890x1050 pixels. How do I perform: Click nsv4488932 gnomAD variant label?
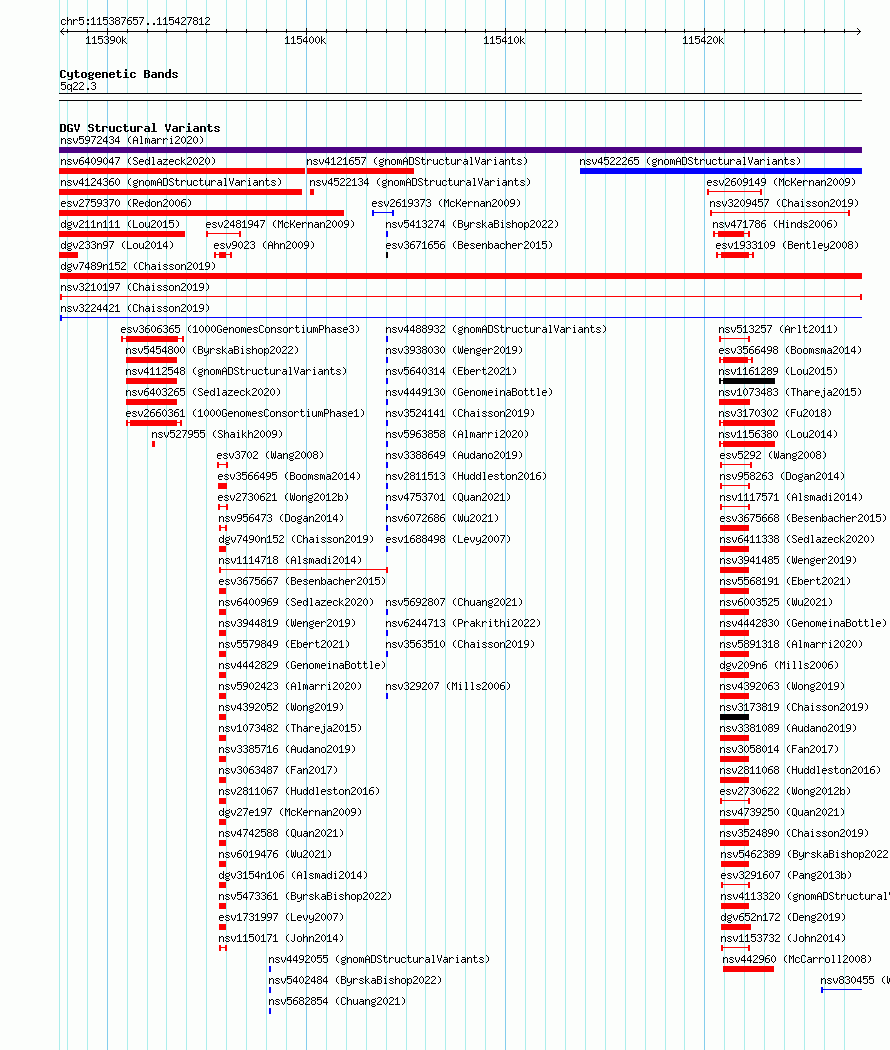[x=496, y=329]
